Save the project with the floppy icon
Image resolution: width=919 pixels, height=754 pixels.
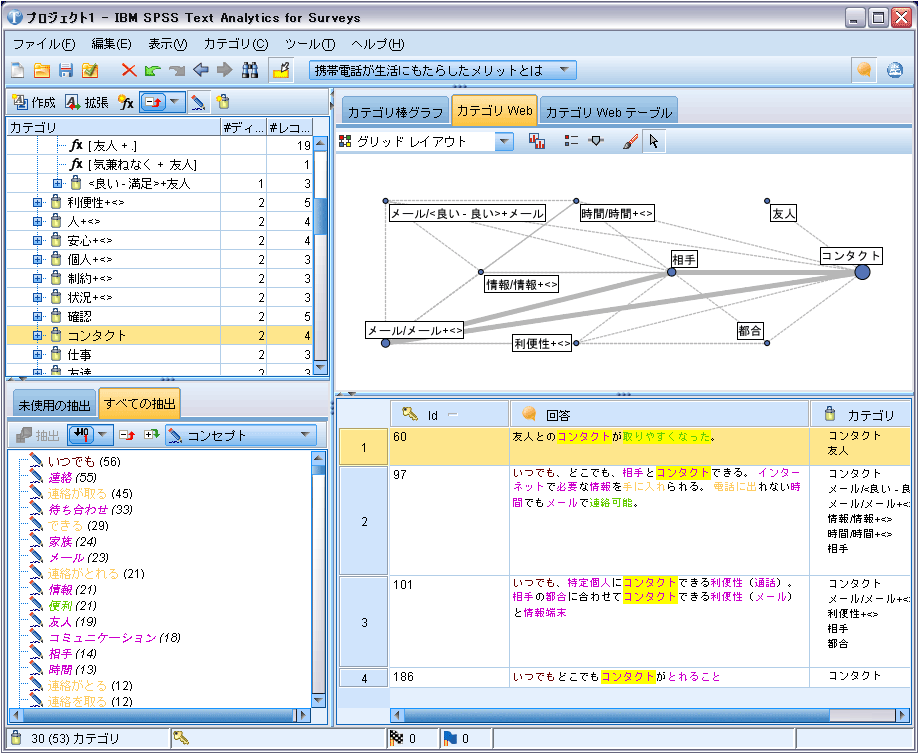(66, 70)
